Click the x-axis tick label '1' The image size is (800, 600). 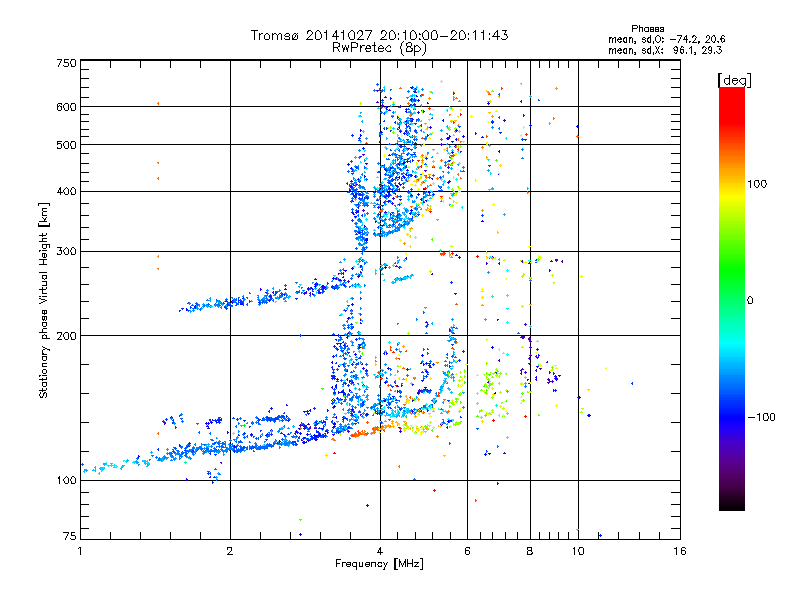(x=80, y=551)
